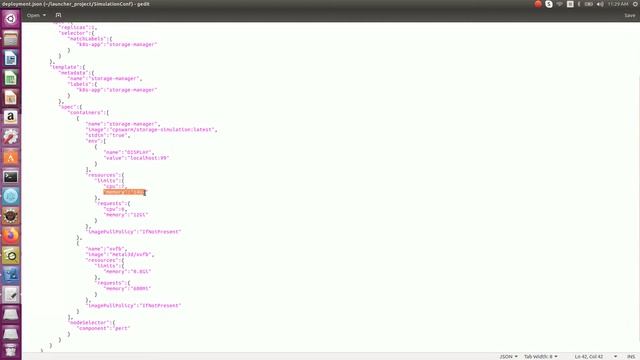The height and width of the screenshot is (360, 640).
Task: Click the storage-simulation:latest image line
Action: (151, 129)
